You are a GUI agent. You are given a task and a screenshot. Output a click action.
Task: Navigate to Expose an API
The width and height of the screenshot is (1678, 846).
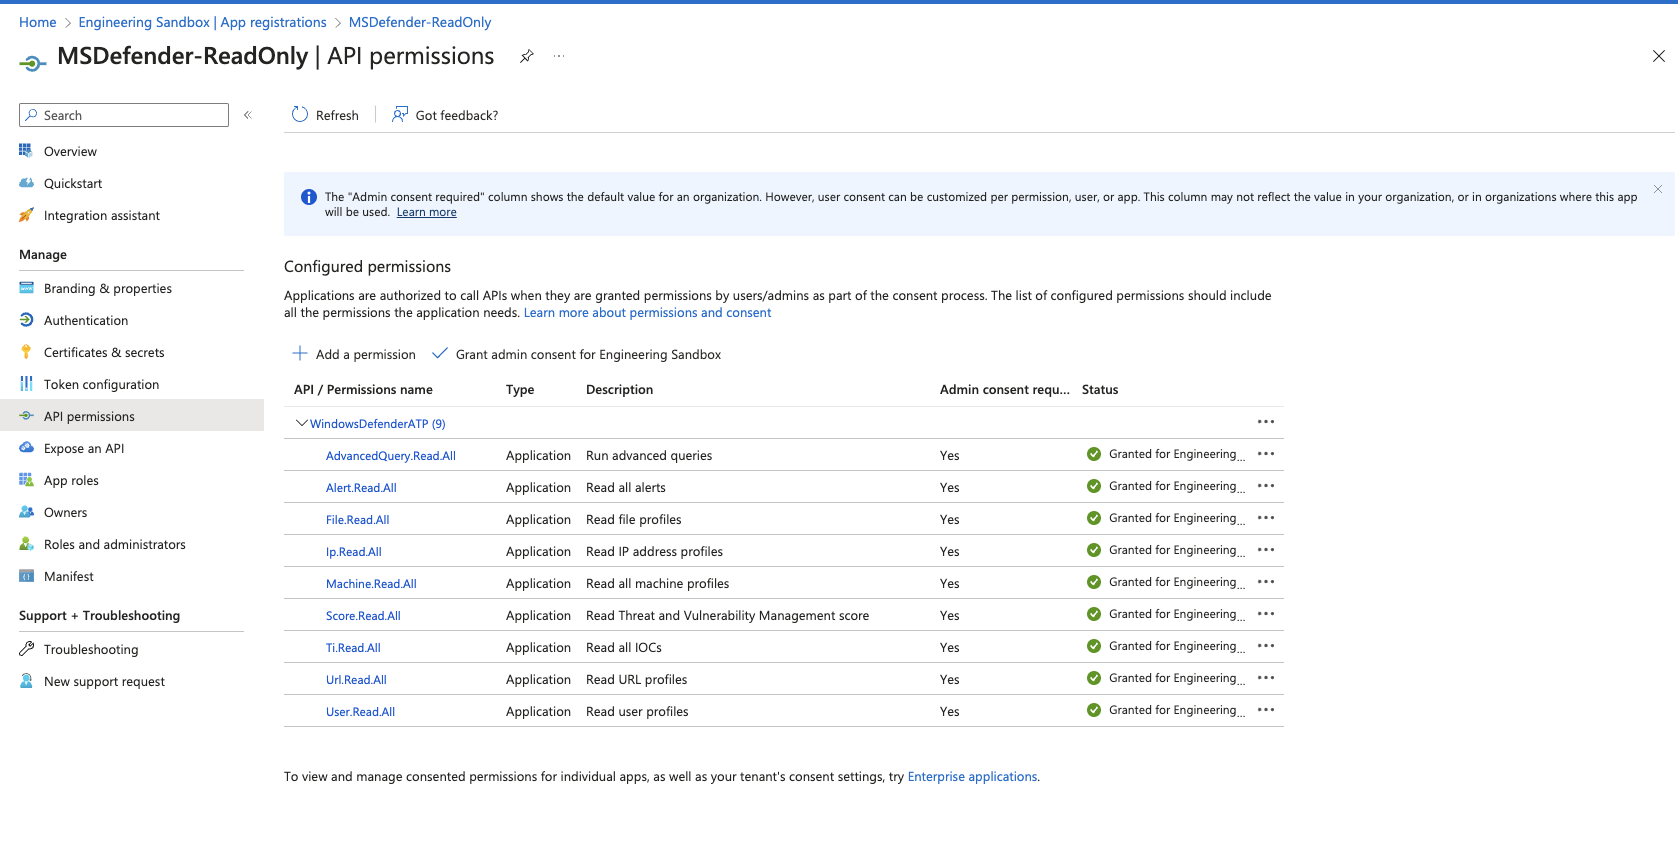tap(84, 449)
